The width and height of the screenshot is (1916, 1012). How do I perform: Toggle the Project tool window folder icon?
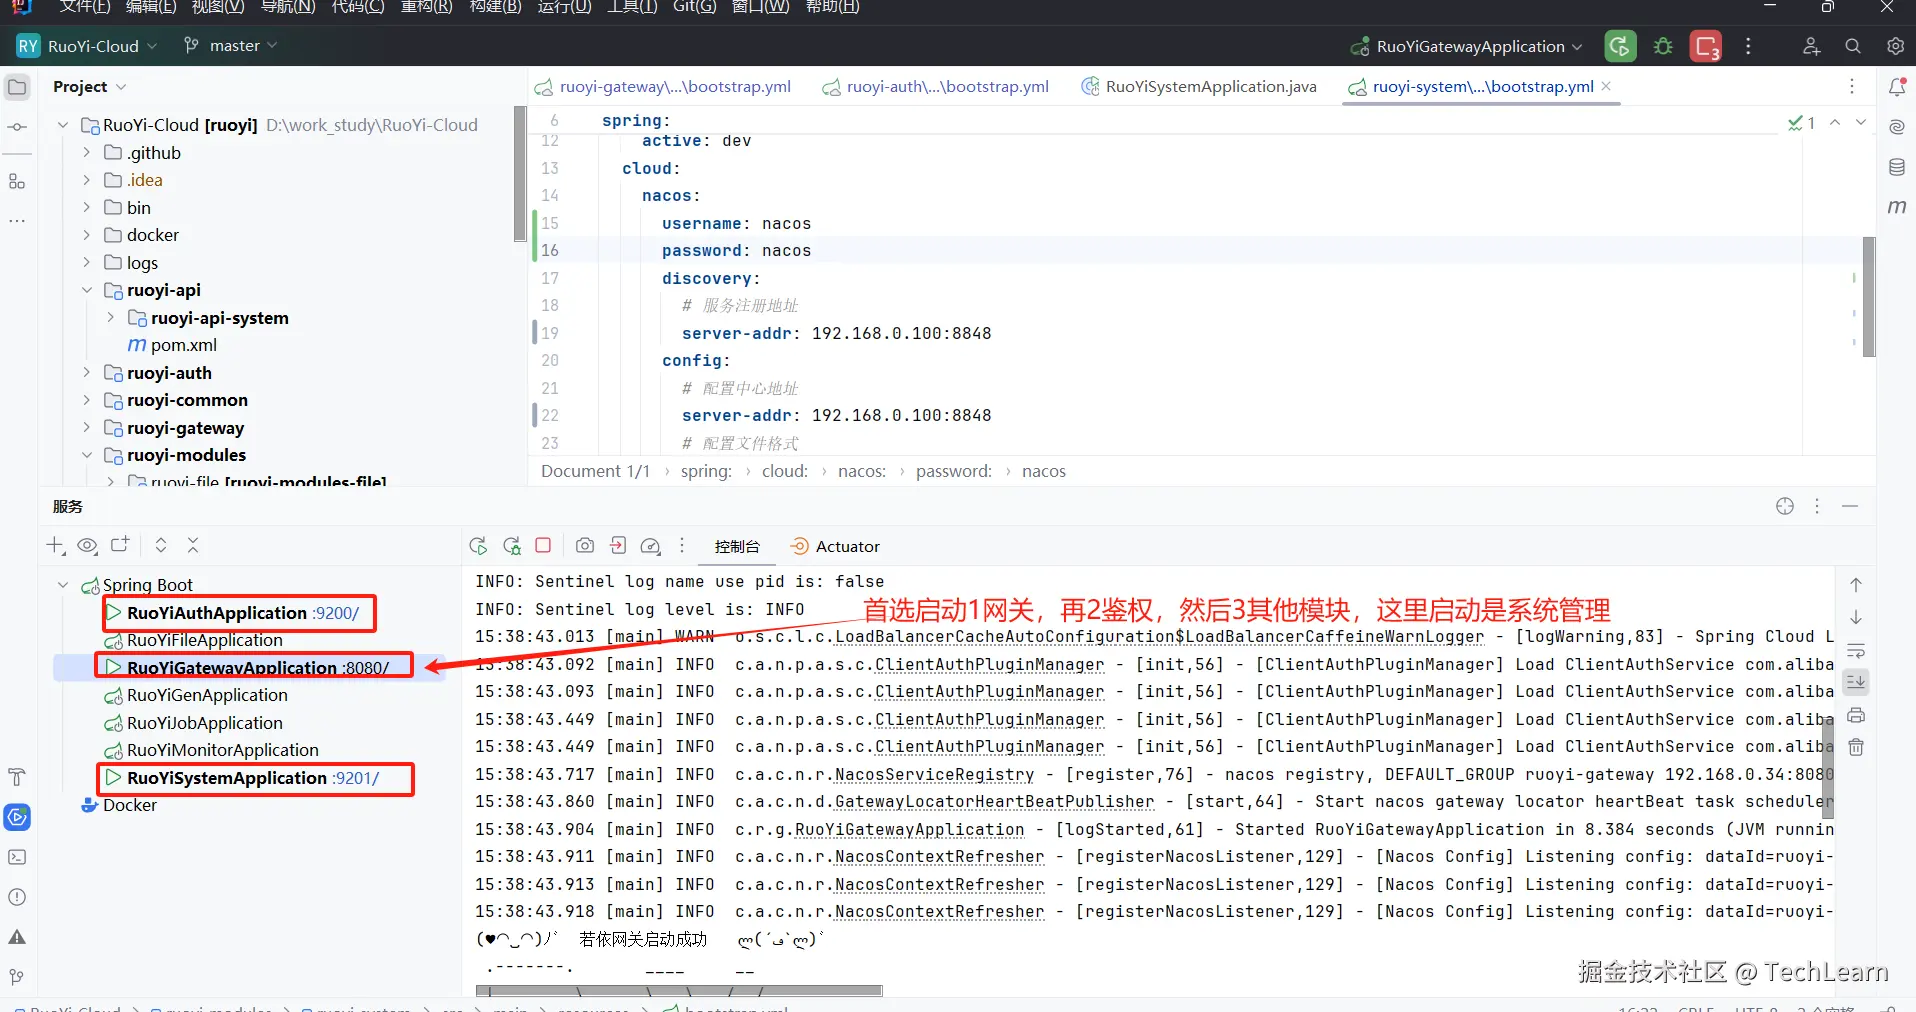tap(17, 87)
